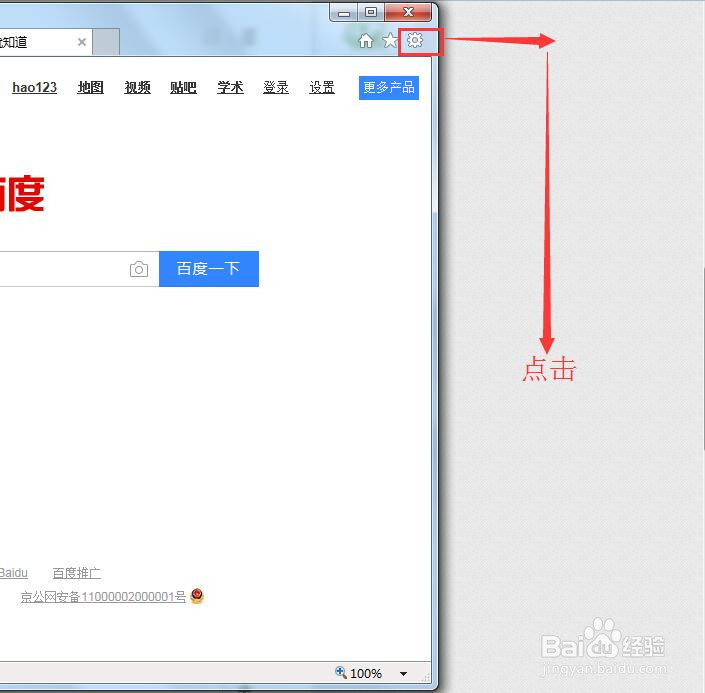Viewport: 705px width, 693px height.
Task: Open the 京公网安备 registration link
Action: click(x=103, y=597)
